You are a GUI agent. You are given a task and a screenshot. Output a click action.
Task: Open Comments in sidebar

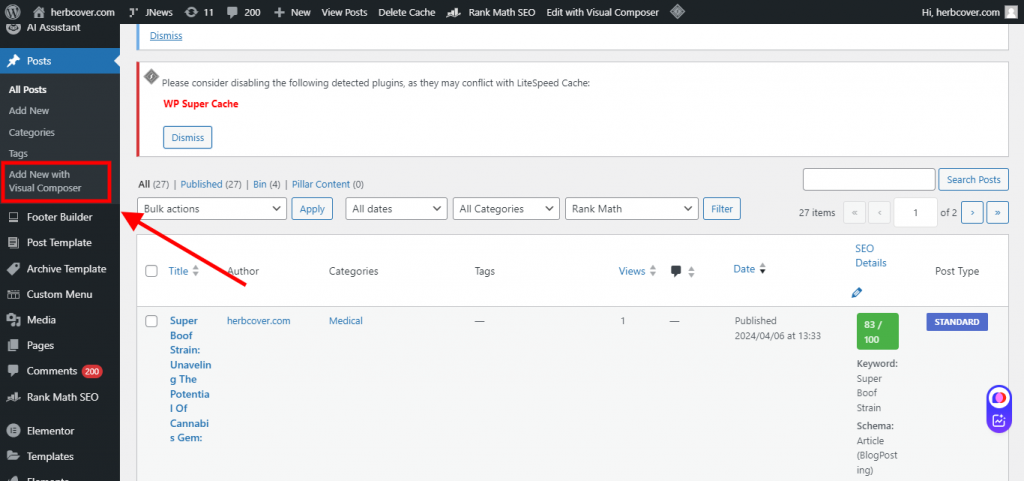point(52,371)
